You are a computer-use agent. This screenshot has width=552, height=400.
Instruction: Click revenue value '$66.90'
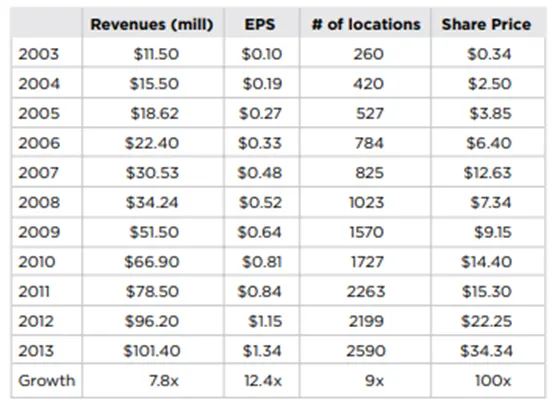click(x=152, y=262)
